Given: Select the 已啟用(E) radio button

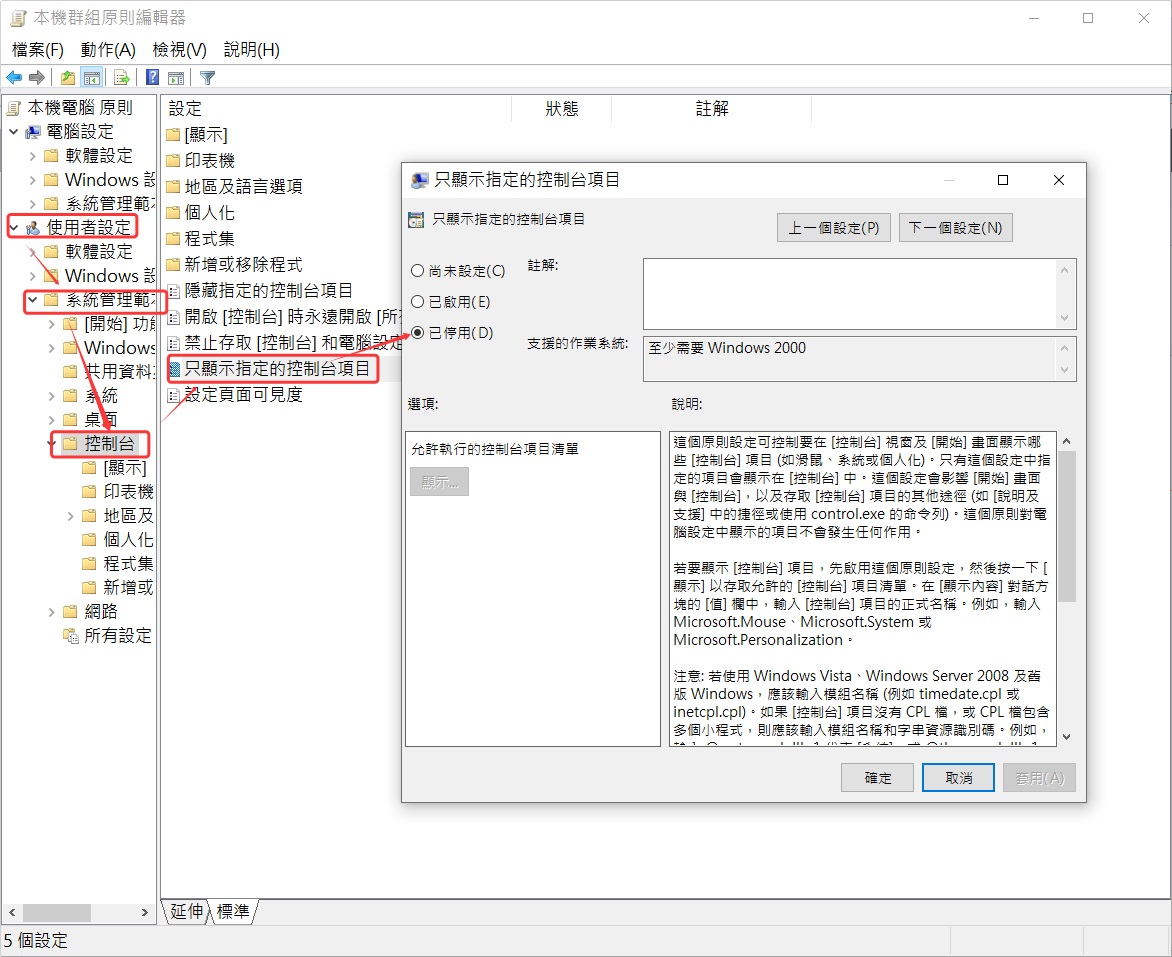Looking at the screenshot, I should (418, 301).
